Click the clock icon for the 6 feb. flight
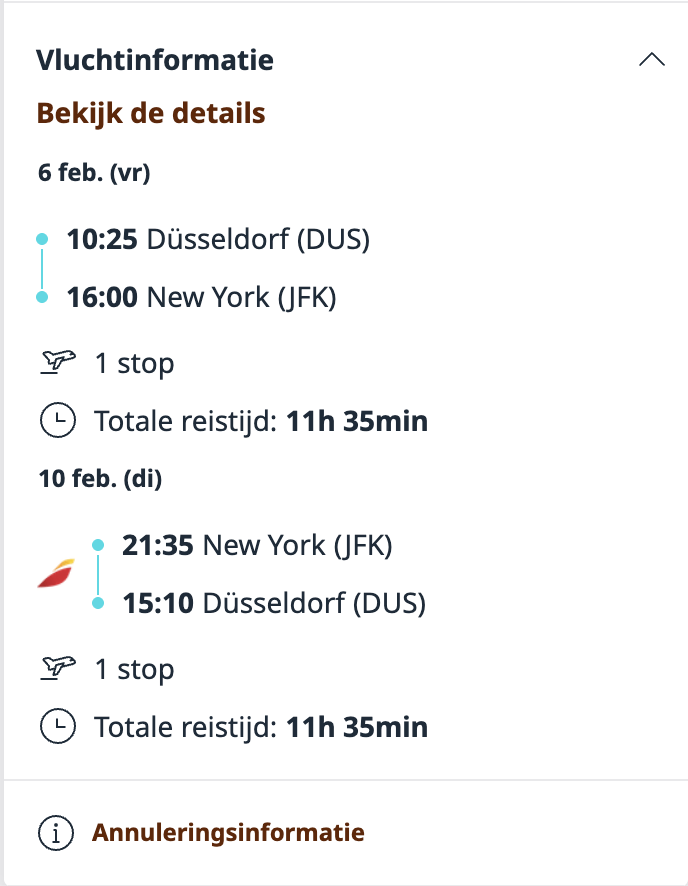This screenshot has width=688, height=886. coord(58,422)
